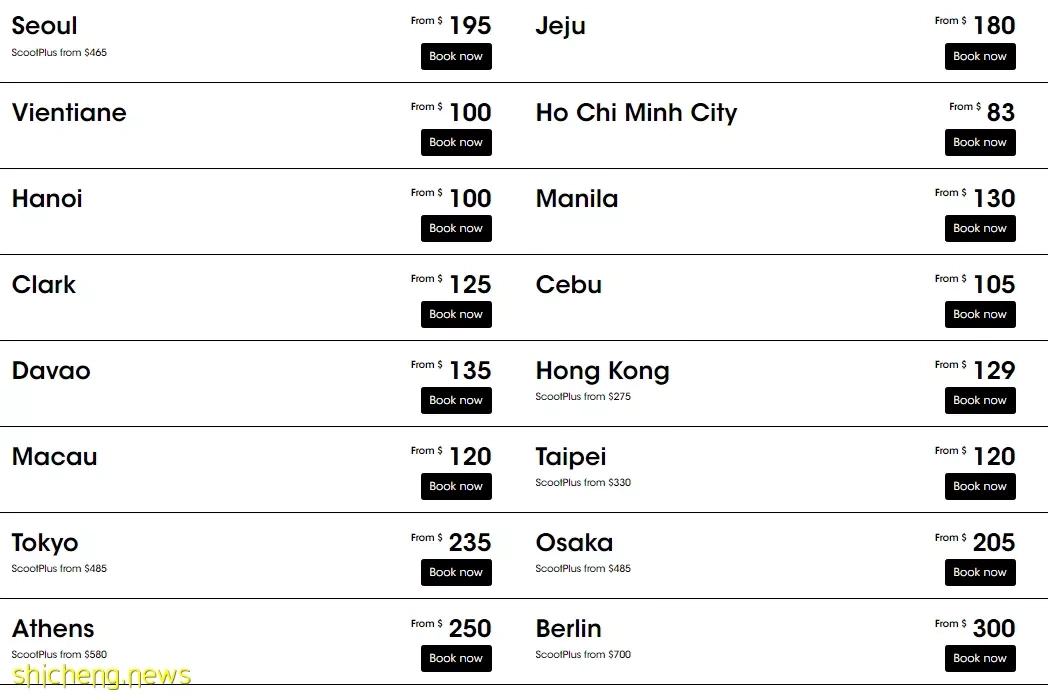
Task: Click Book now for Vientiane
Action: click(x=456, y=142)
